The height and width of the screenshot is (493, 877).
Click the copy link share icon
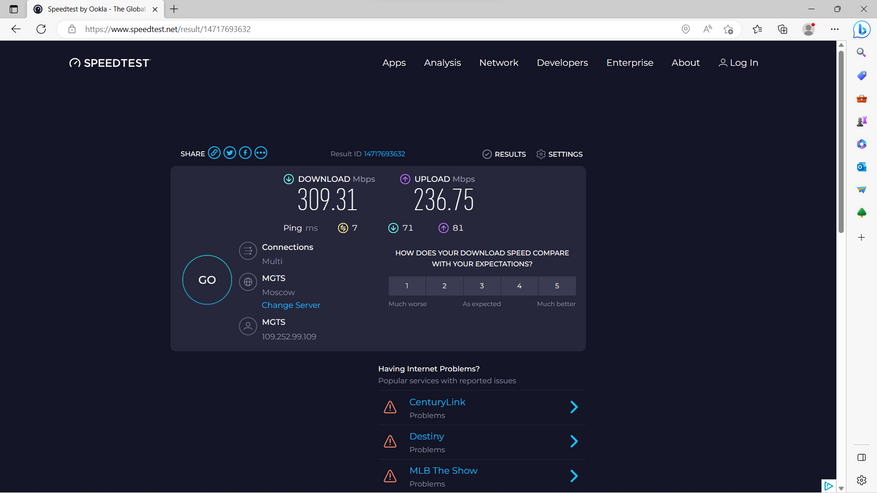coord(214,153)
